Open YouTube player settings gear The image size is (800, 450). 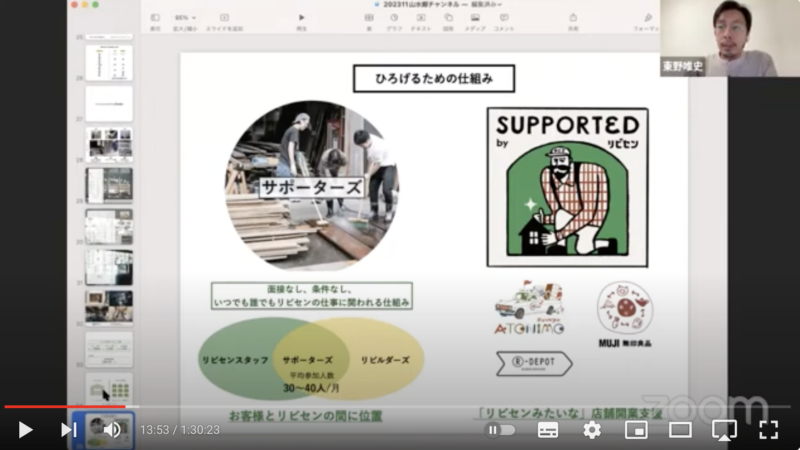tap(592, 430)
